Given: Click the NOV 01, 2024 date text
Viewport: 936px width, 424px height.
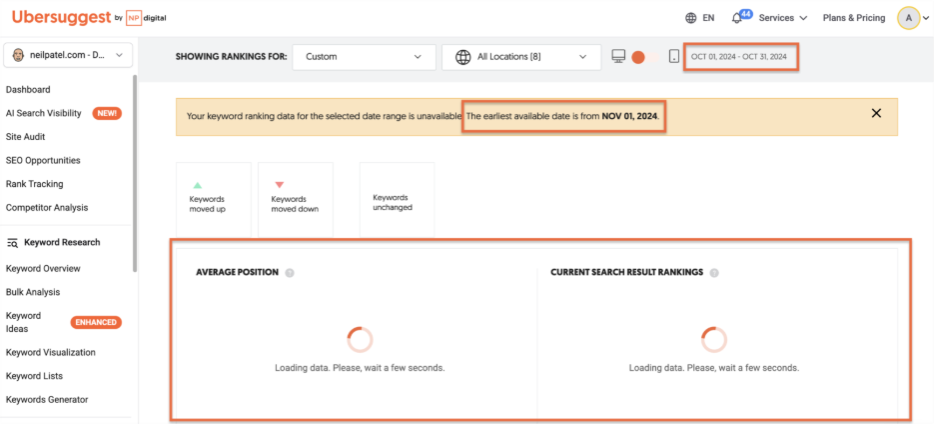Looking at the screenshot, I should pyautogui.click(x=629, y=116).
